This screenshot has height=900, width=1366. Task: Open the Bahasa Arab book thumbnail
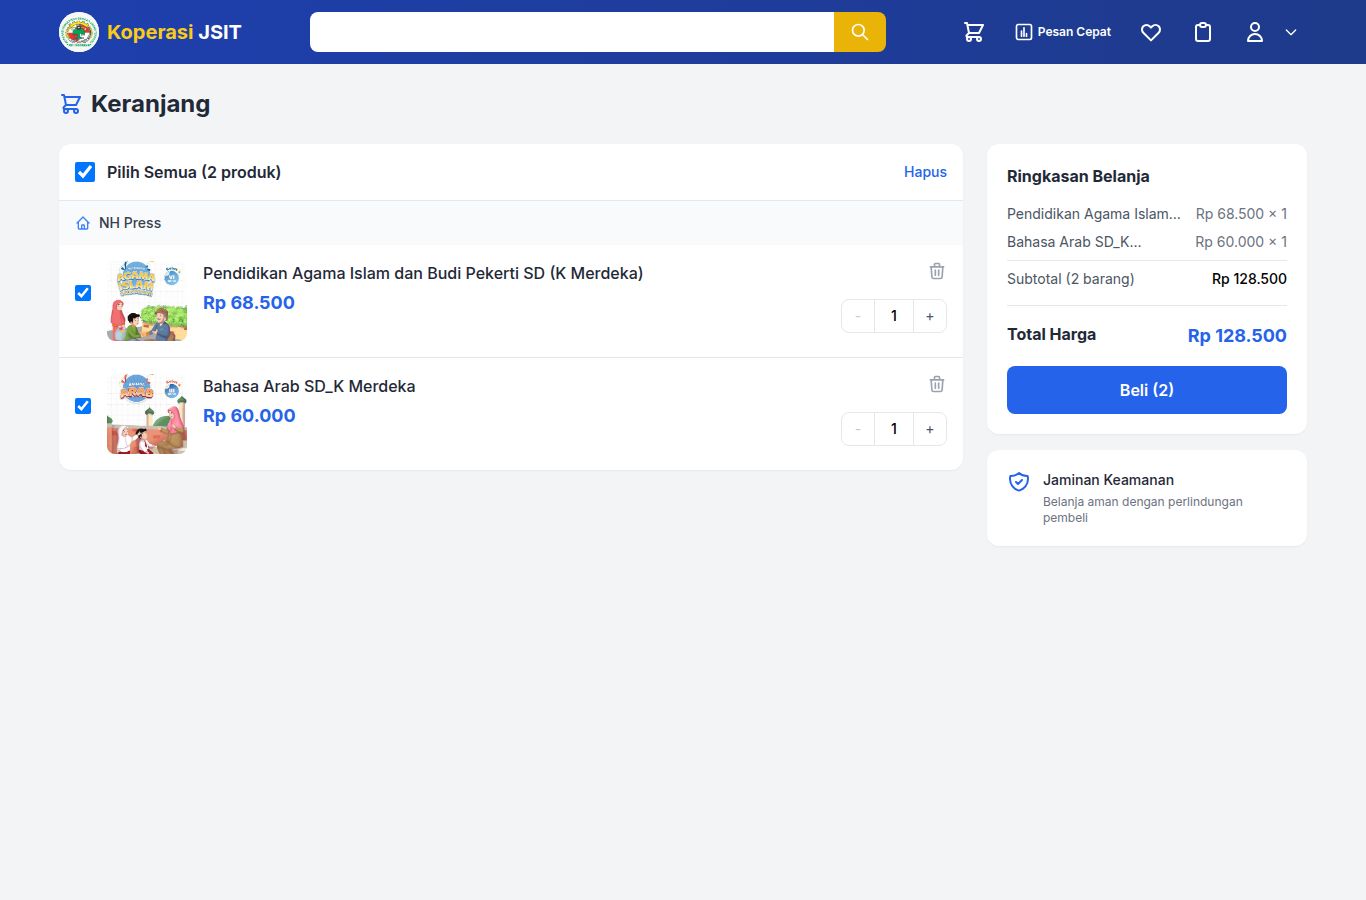[x=147, y=414]
